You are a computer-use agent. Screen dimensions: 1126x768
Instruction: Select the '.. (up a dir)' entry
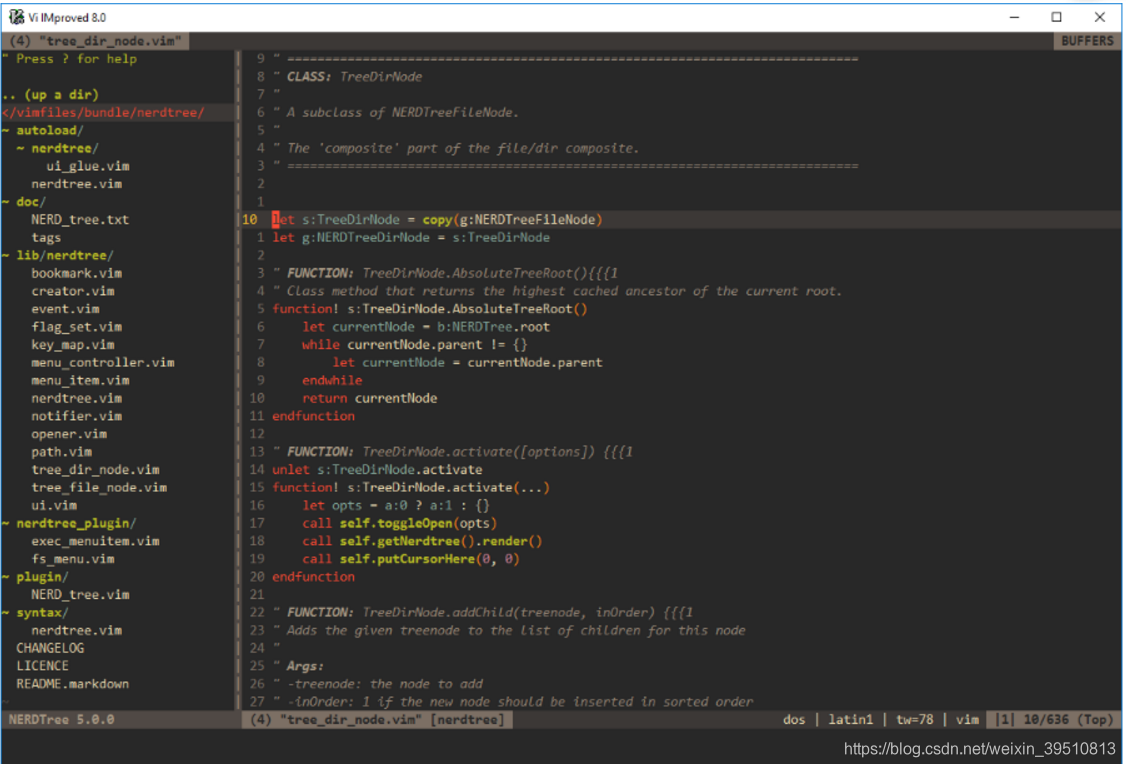pos(50,94)
